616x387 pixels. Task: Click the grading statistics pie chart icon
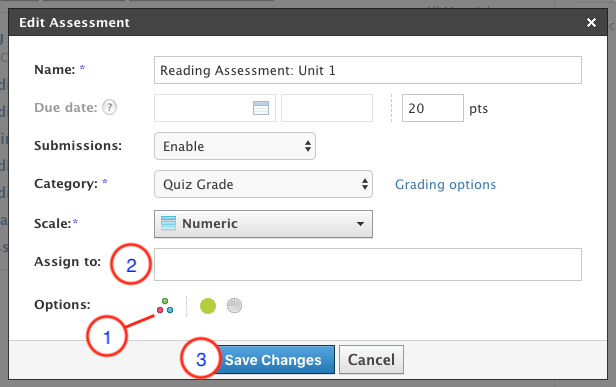point(235,306)
